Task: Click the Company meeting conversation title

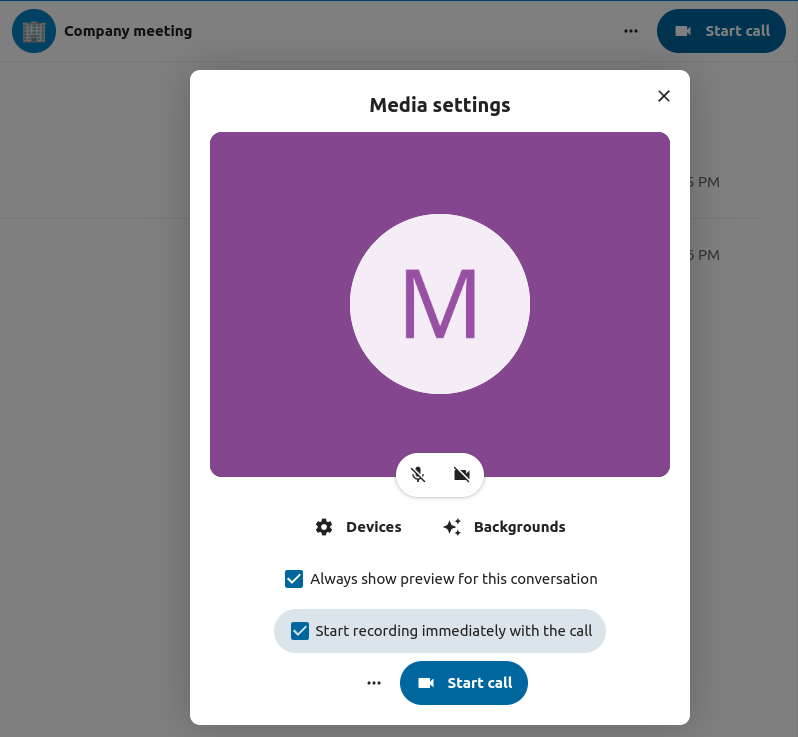Action: point(128,31)
